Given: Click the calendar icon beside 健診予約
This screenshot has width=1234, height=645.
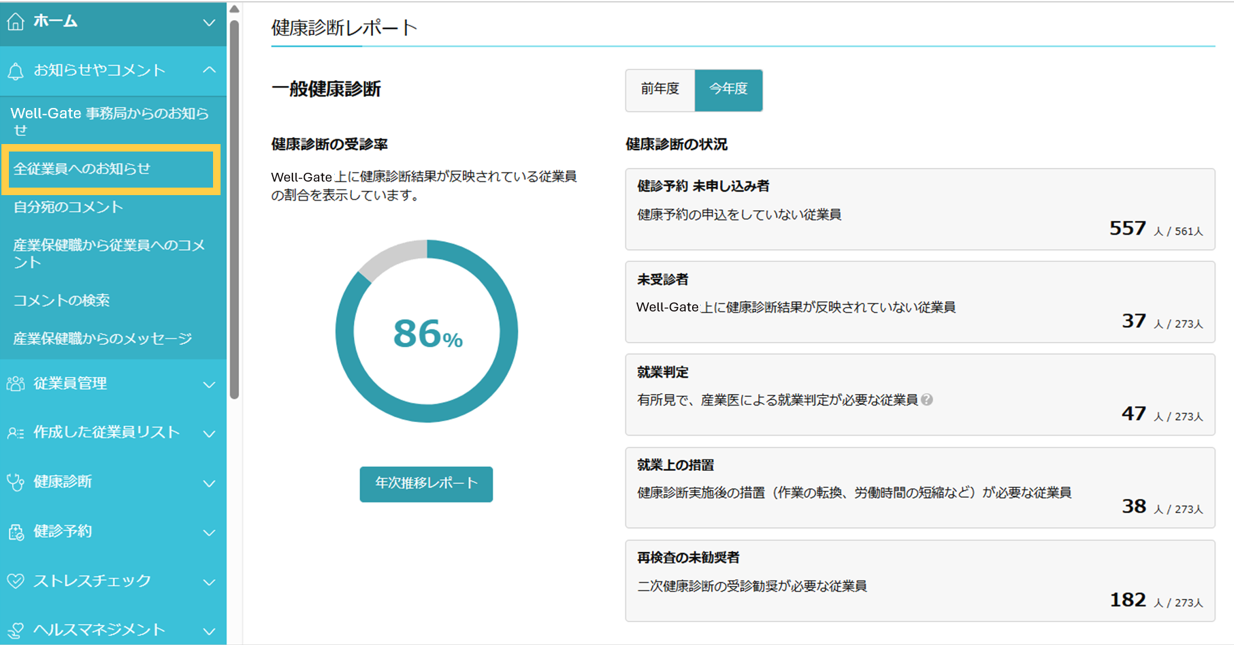Looking at the screenshot, I should click(15, 532).
